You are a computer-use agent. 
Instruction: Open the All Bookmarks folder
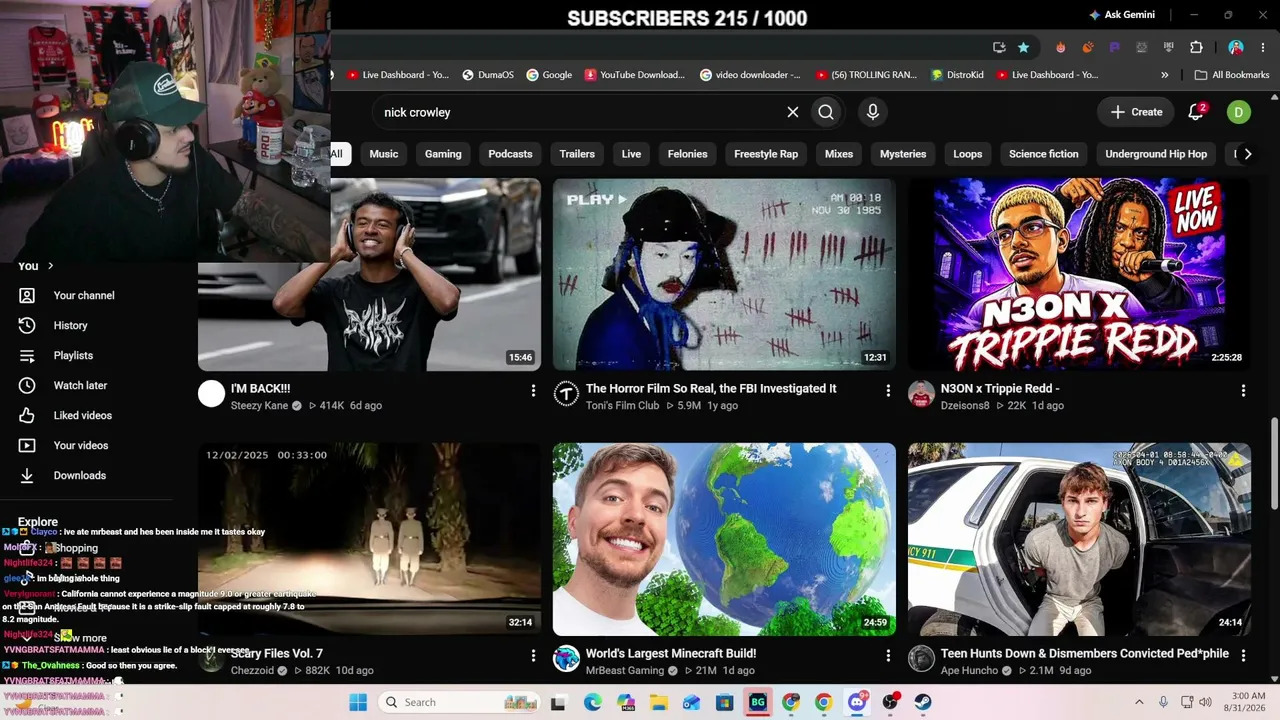coord(1232,75)
